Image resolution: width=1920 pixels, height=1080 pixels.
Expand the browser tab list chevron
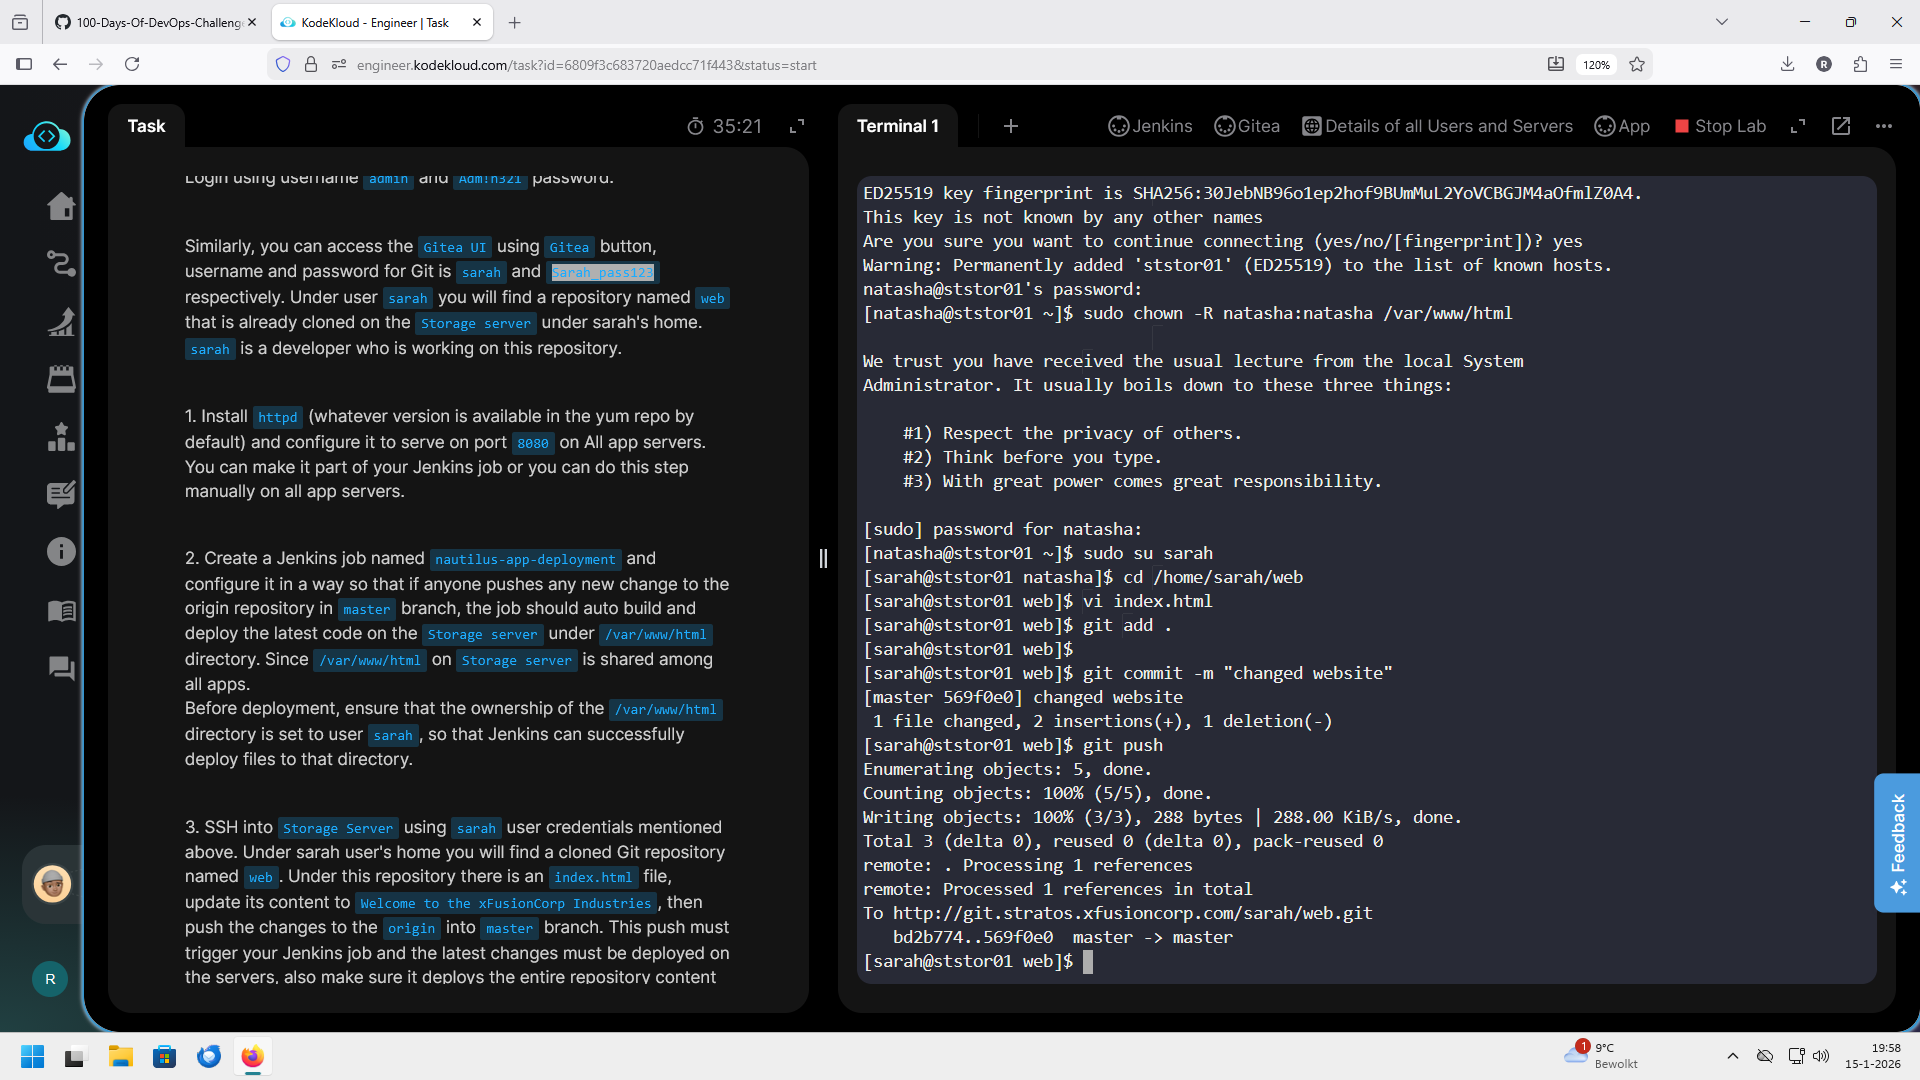pyautogui.click(x=1721, y=22)
